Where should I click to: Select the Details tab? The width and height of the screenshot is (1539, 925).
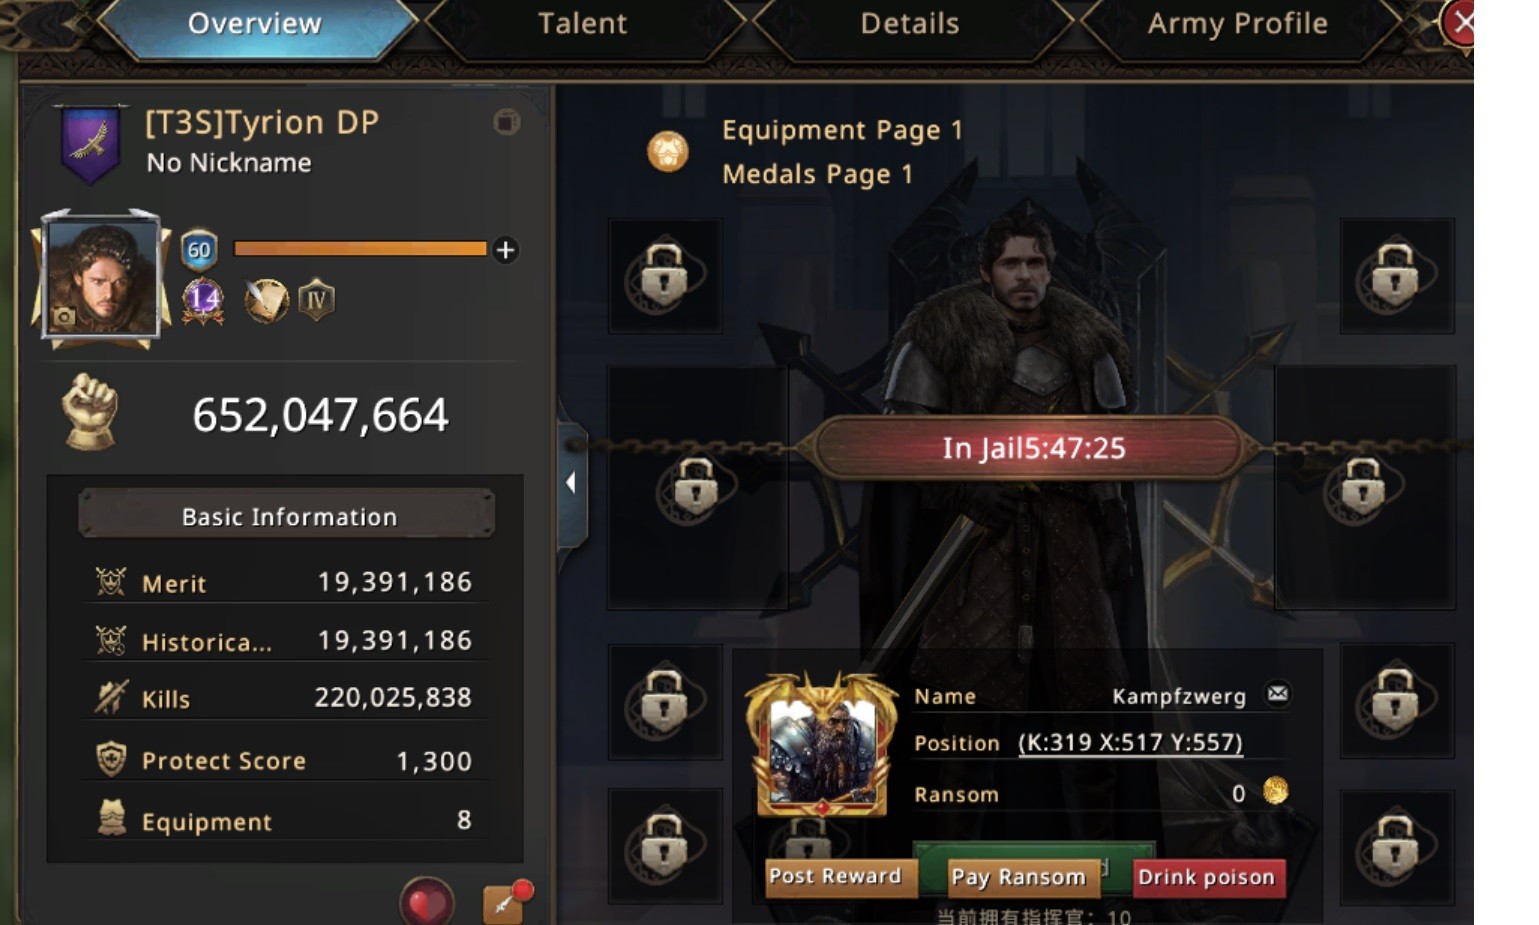[x=910, y=23]
